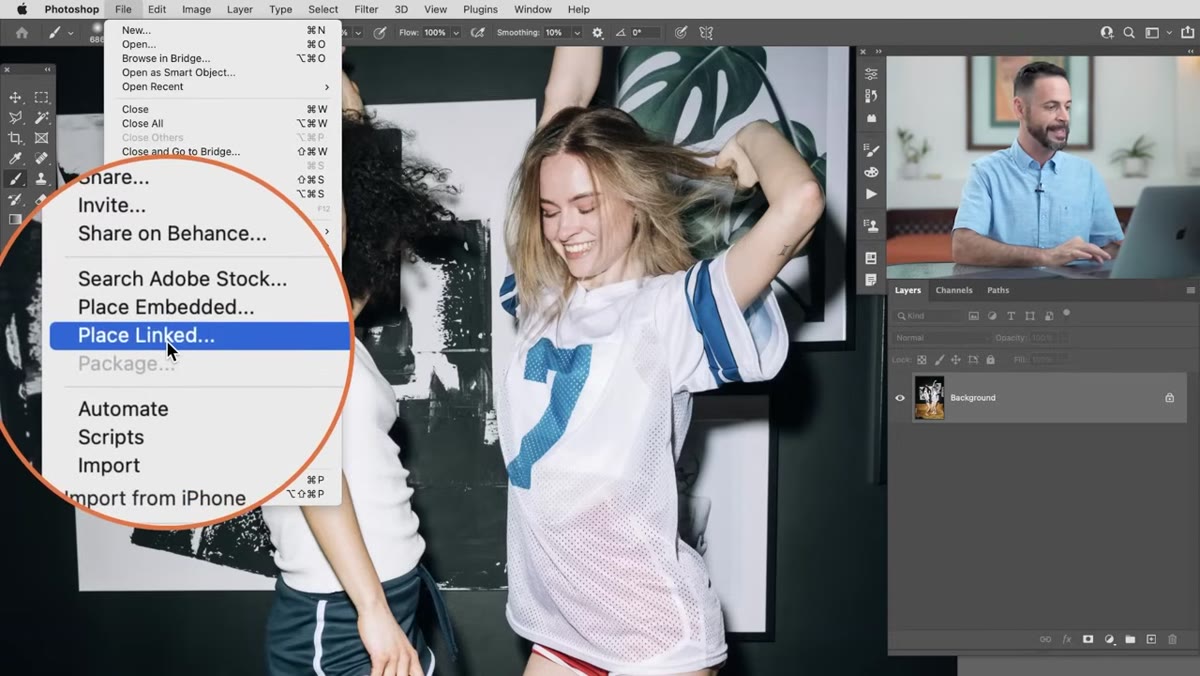Click Create a new group folder icon
This screenshot has width=1200, height=676.
(1130, 639)
